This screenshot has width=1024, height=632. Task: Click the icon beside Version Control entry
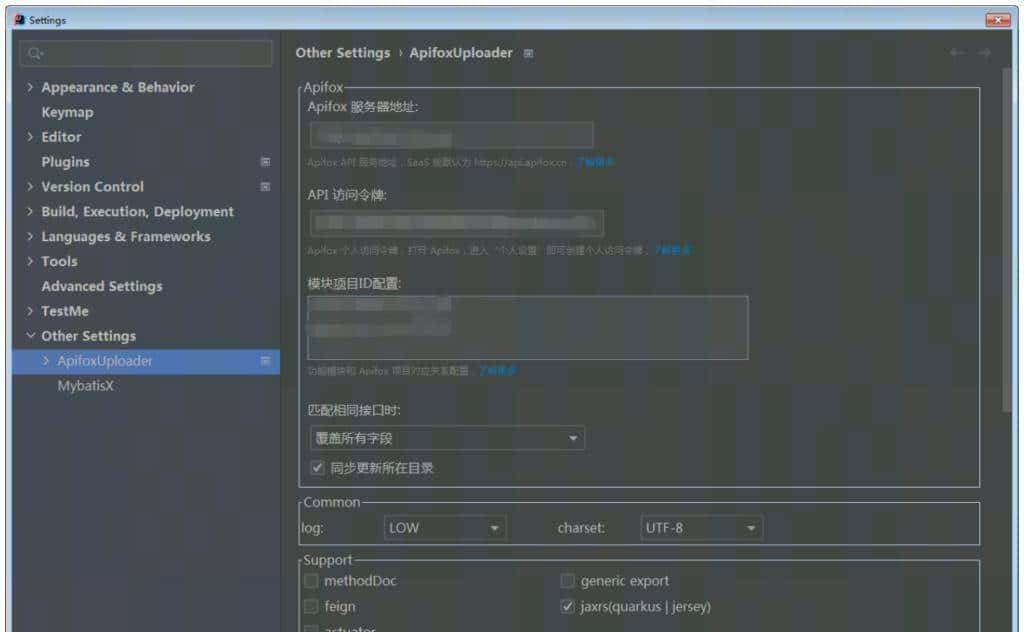[x=265, y=186]
